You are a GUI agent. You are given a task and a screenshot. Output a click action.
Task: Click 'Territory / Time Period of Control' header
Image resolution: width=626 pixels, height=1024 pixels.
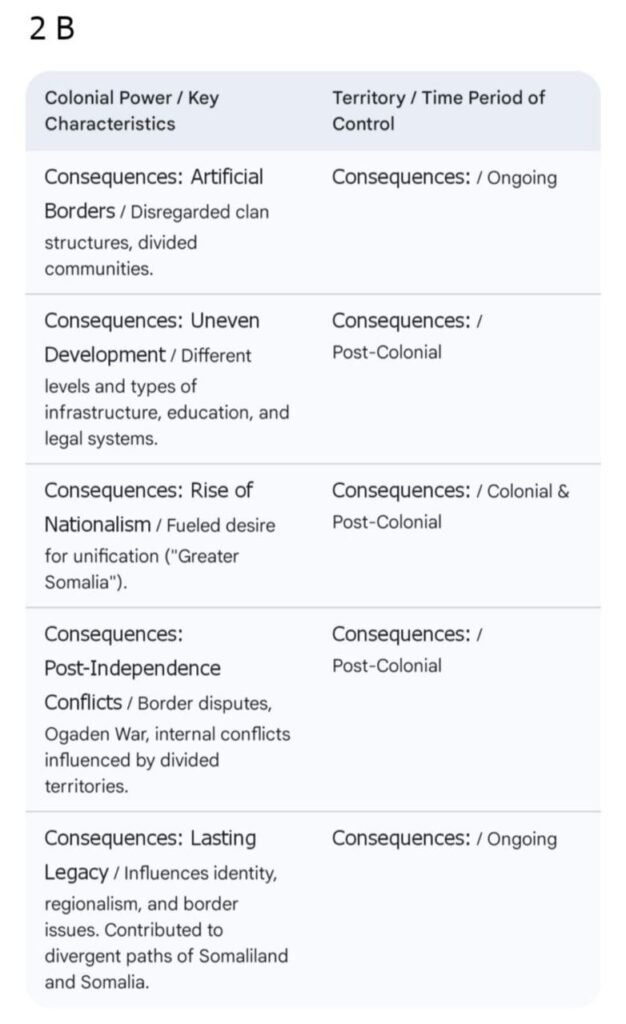tap(438, 111)
